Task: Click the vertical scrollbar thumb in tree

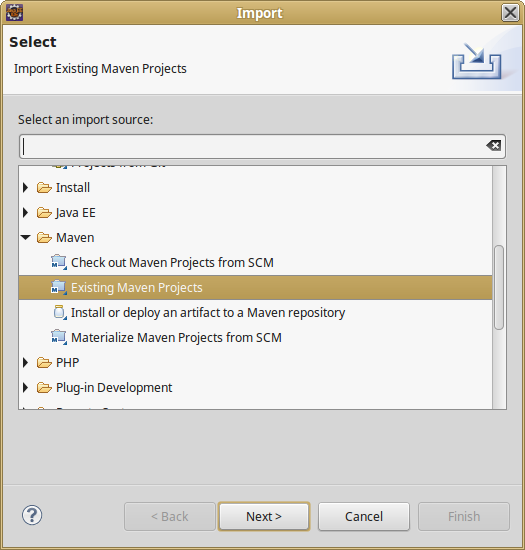Action: 499,287
